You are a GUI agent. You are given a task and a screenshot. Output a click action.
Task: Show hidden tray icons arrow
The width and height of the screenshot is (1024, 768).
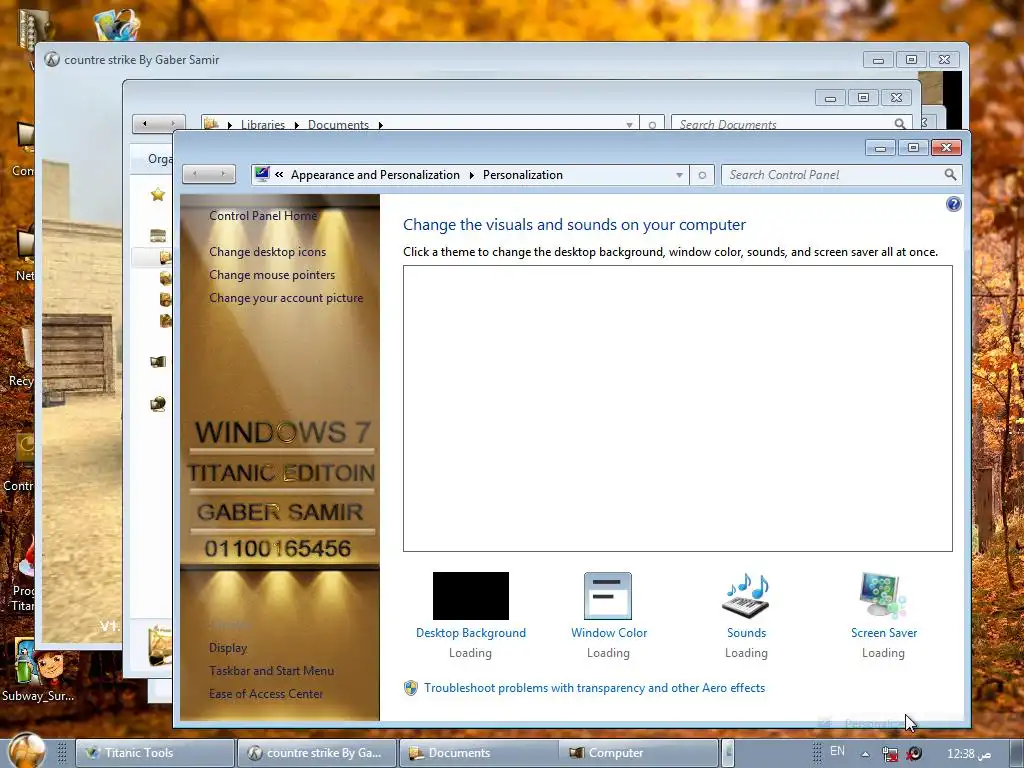865,754
